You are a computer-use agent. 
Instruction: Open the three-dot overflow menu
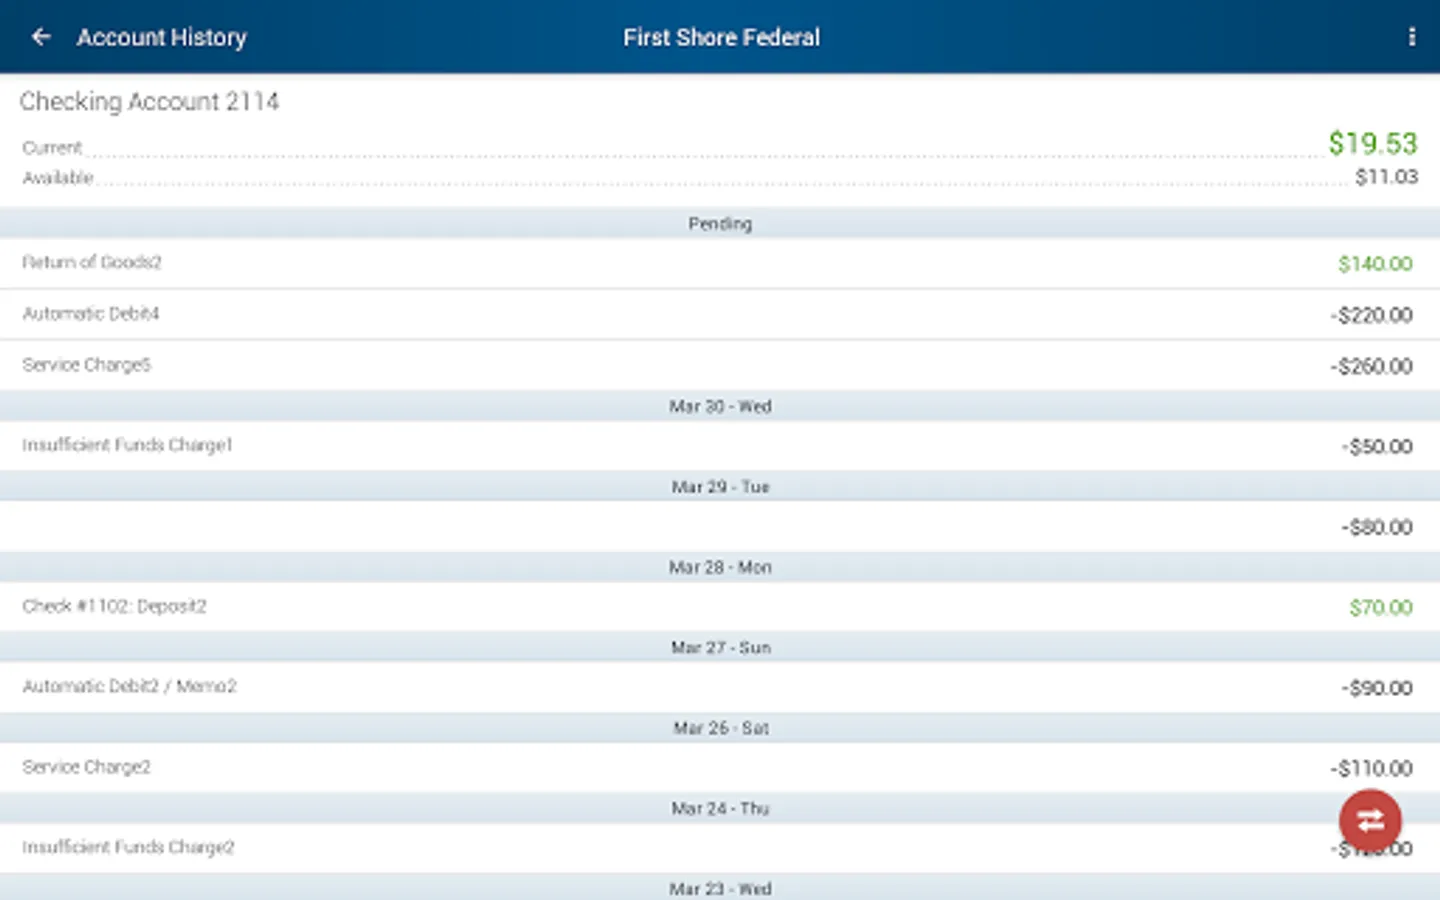pyautogui.click(x=1411, y=37)
